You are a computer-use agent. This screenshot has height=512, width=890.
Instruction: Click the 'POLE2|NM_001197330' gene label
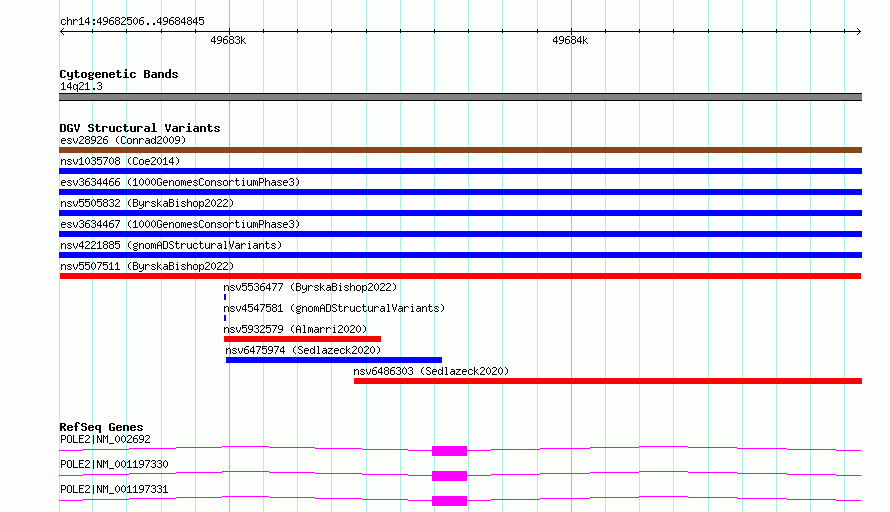114,464
